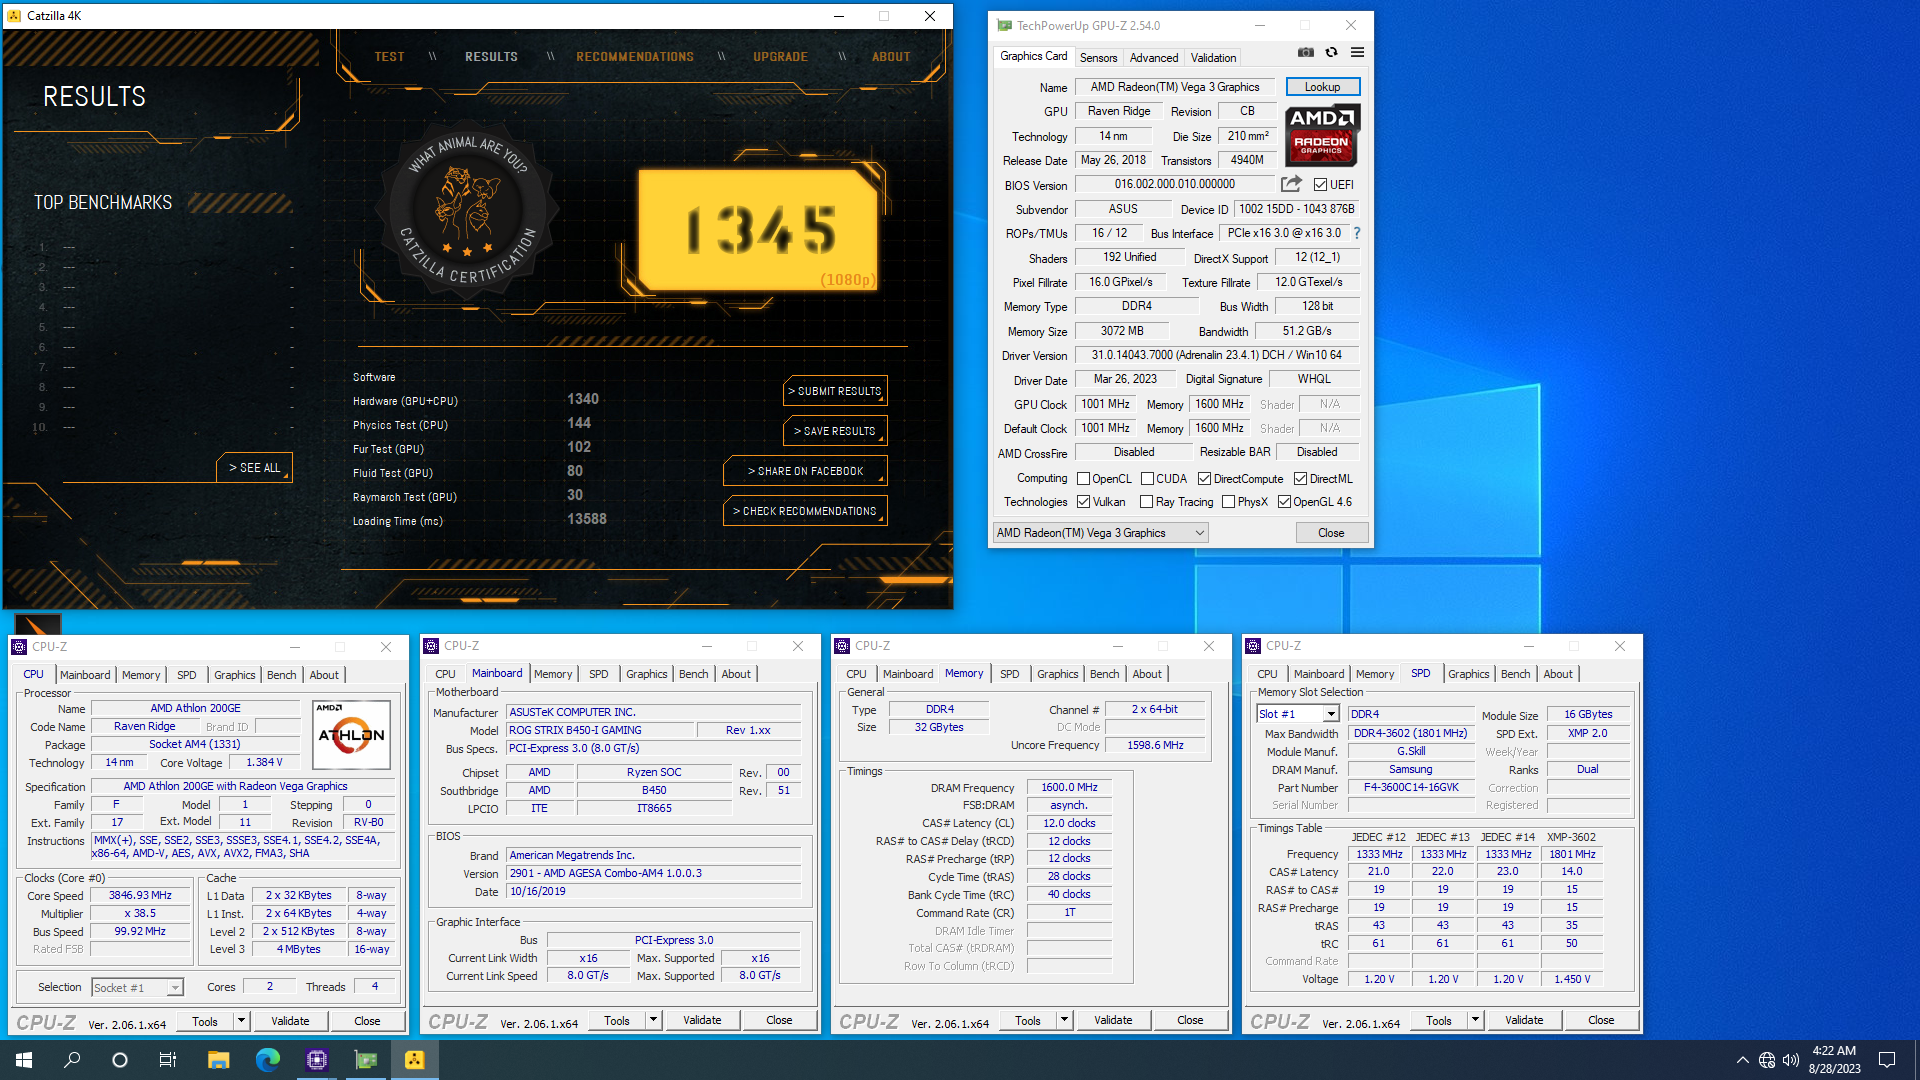Open RECOMMENDATIONS in Catzilla menu
This screenshot has width=1920, height=1080.
(635, 57)
